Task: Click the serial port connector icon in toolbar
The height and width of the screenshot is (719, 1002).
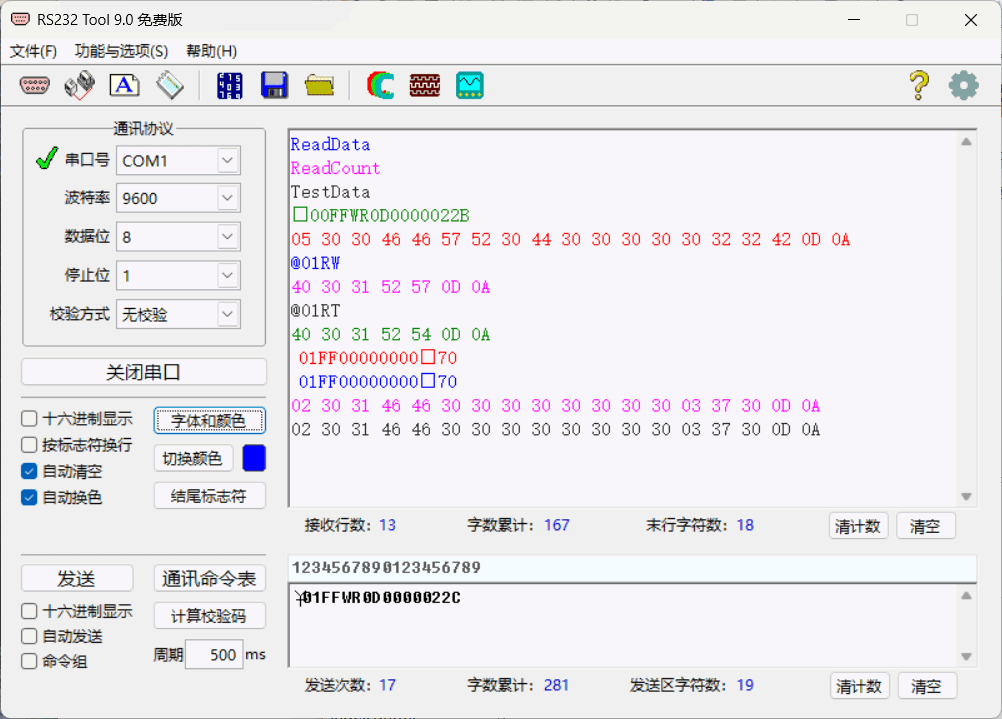Action: point(35,85)
